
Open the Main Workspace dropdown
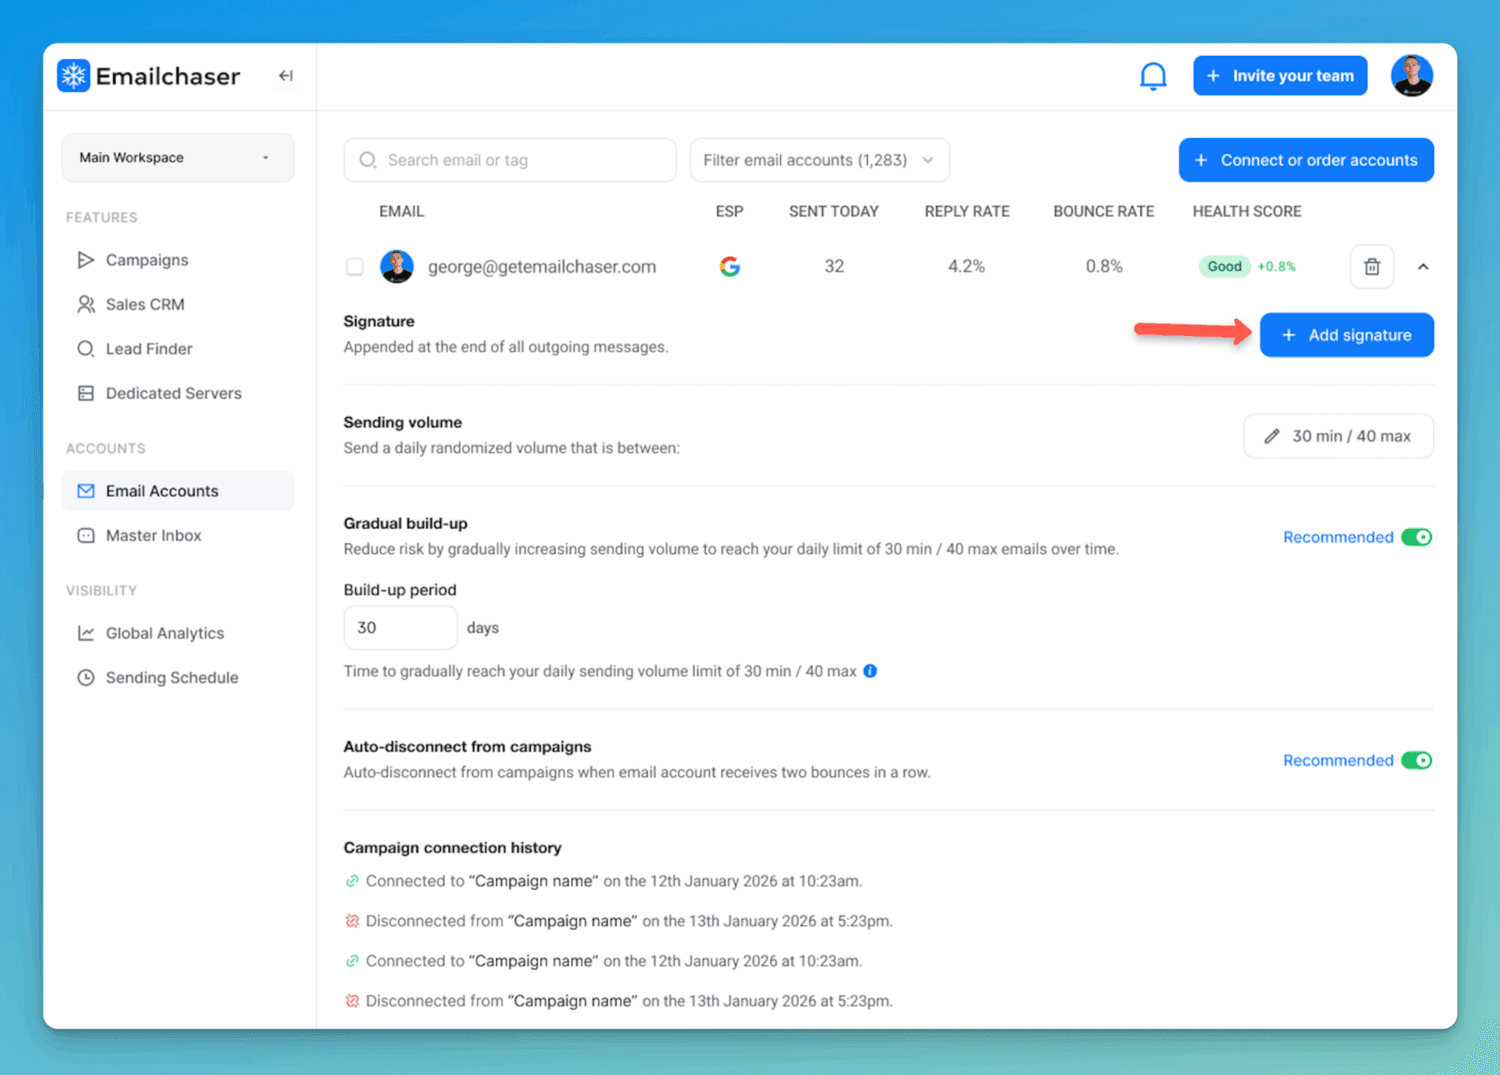178,158
